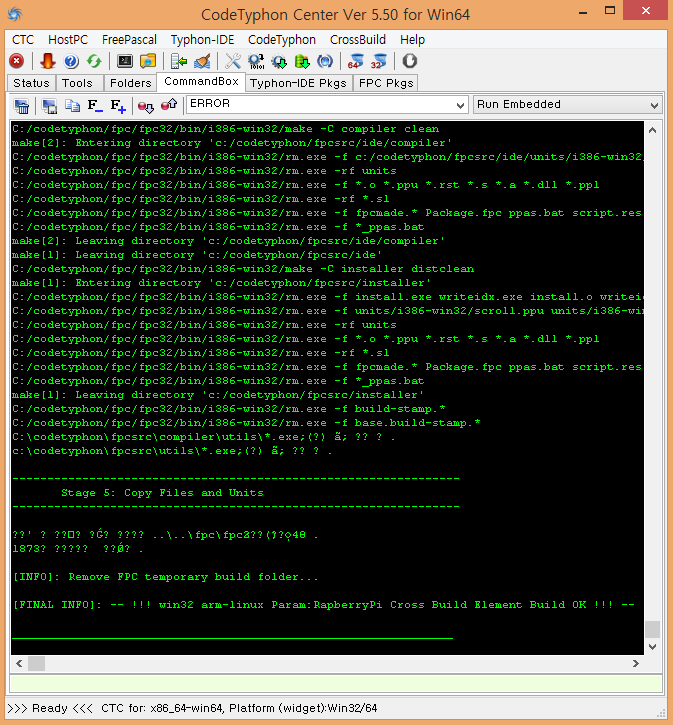Click '[INFO]: Remove FPC temporary build folder' line
Screen dimensions: 673x725
165,577
